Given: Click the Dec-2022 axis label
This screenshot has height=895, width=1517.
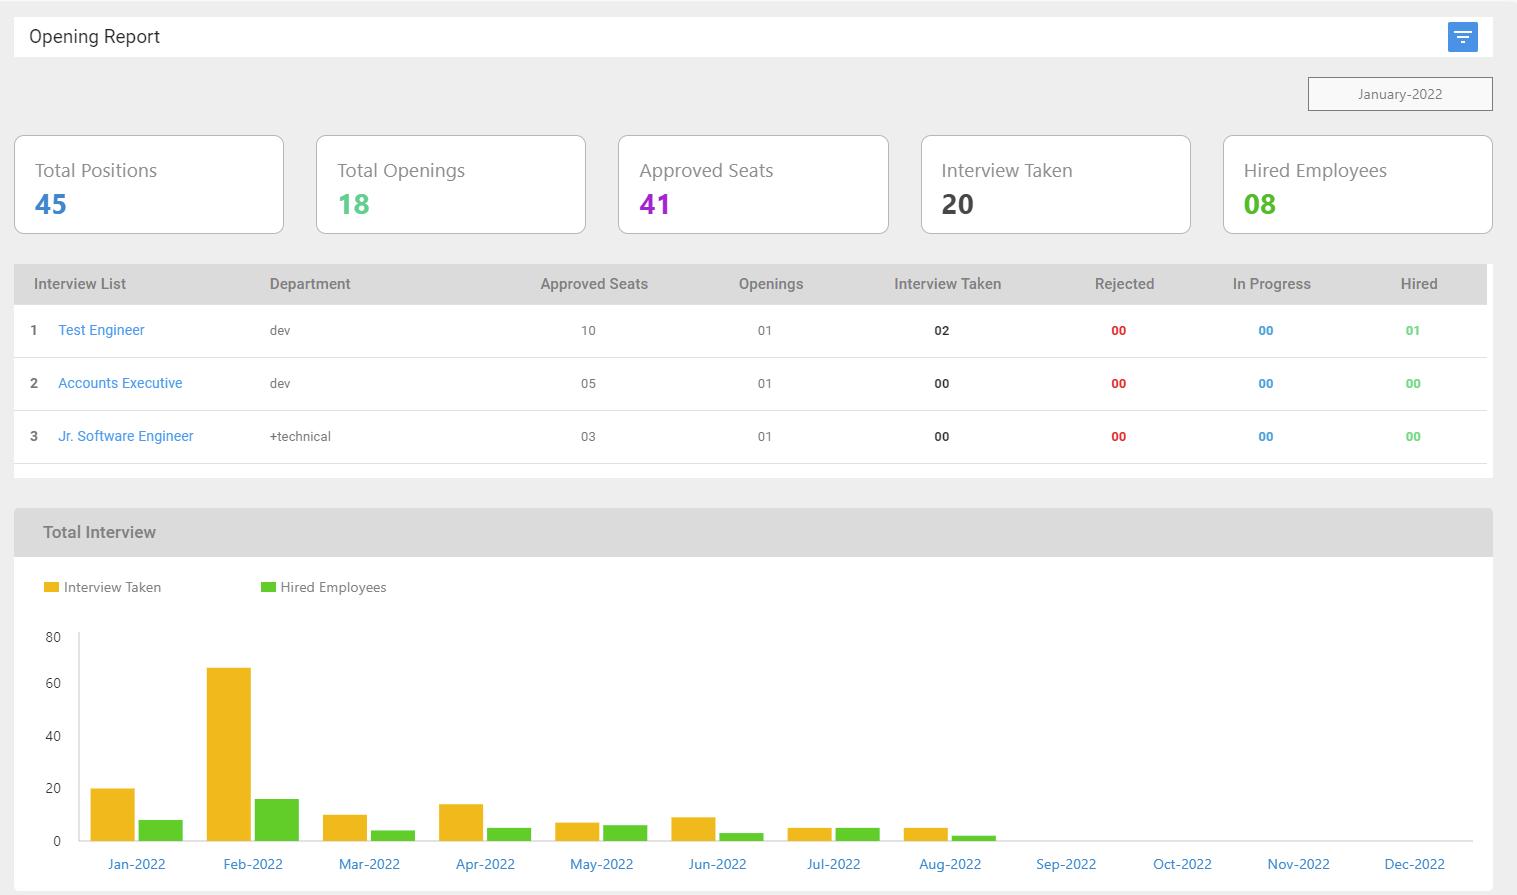Looking at the screenshot, I should coord(1414,864).
